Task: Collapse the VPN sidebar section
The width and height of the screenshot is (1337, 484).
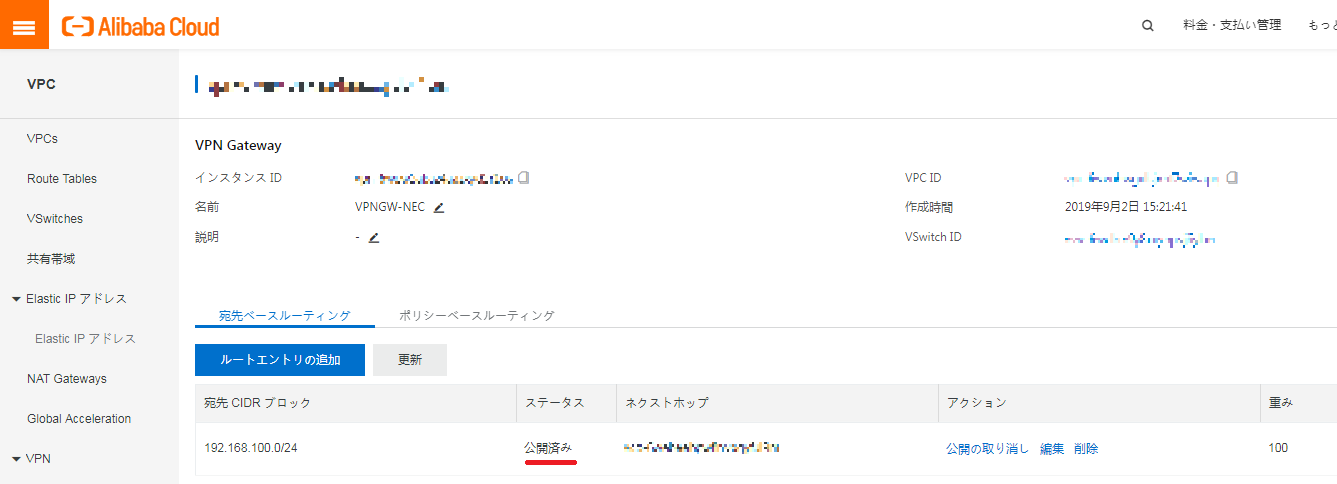Action: [x=16, y=459]
